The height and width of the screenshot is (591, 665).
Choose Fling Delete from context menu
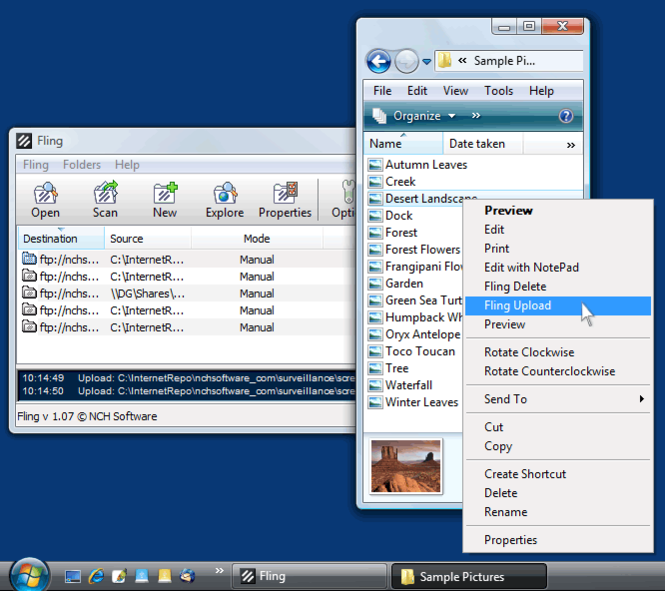tap(558, 287)
